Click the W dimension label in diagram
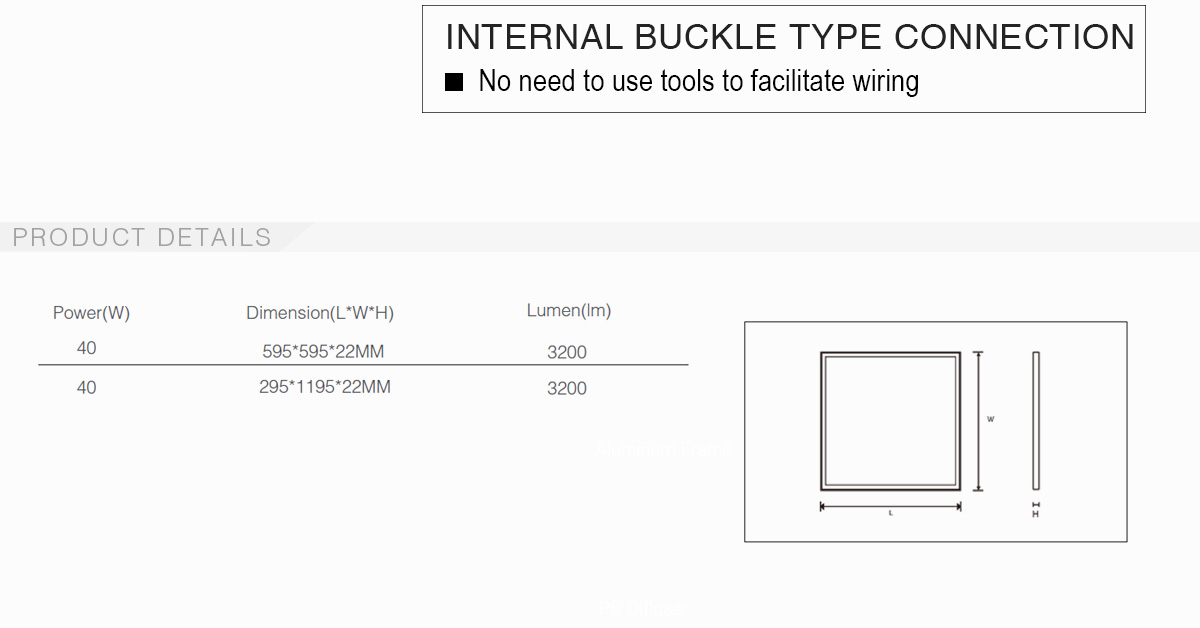Screen dimensions: 1200x628 click(990, 420)
